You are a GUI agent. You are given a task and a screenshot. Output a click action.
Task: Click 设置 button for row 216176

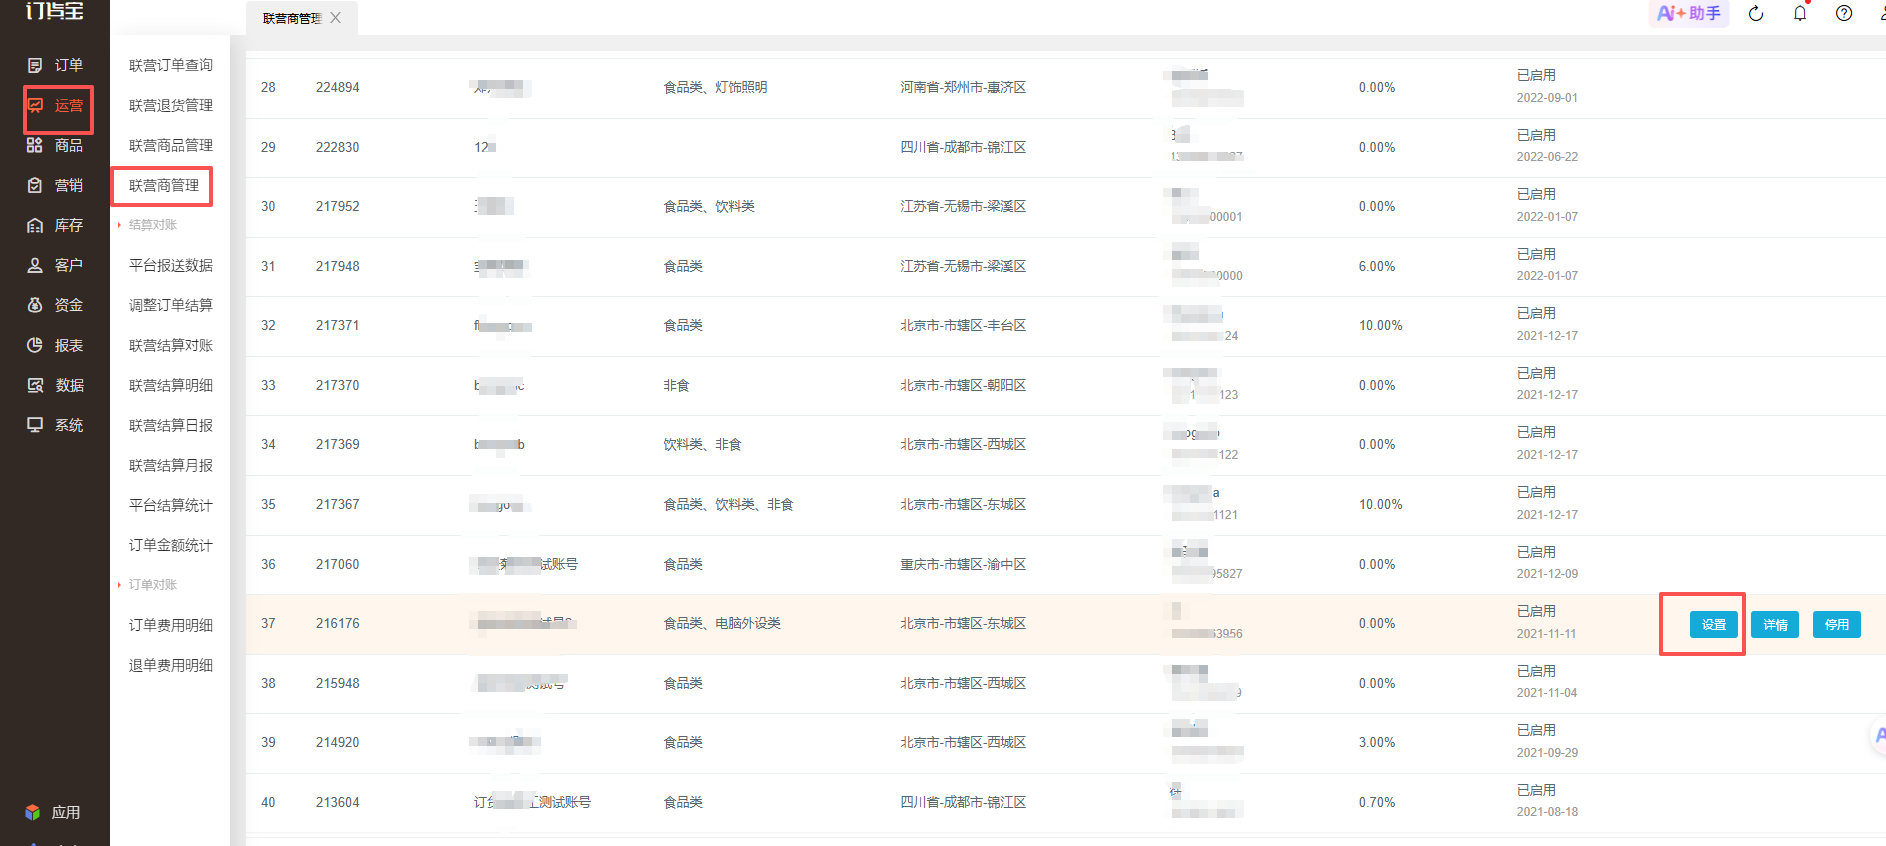click(x=1714, y=625)
